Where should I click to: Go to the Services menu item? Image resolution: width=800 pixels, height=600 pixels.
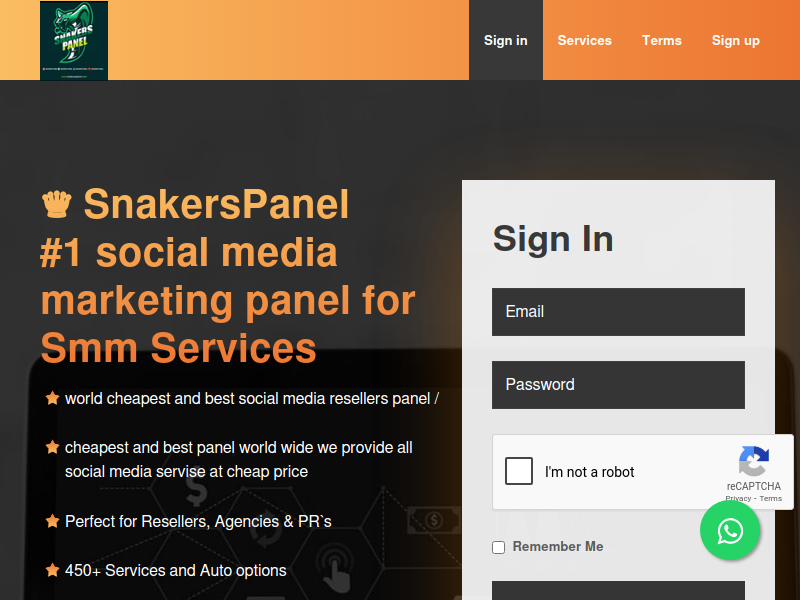click(x=584, y=40)
